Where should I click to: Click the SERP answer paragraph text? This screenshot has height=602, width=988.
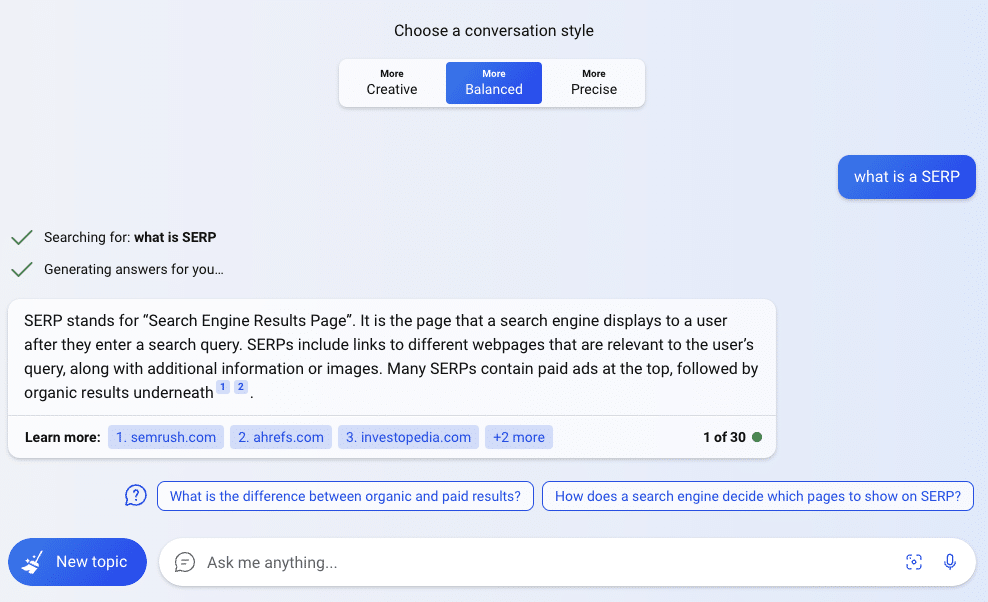pyautogui.click(x=391, y=356)
